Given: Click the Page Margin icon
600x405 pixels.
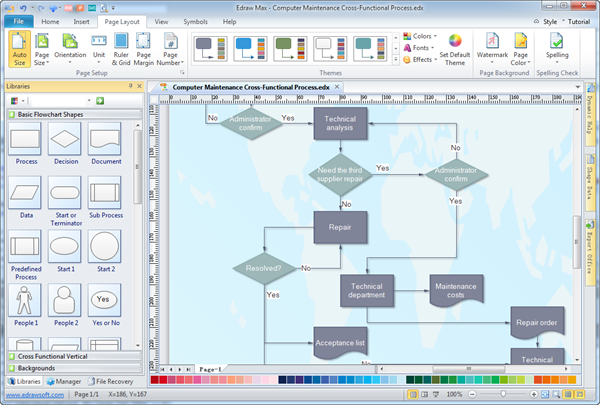Looking at the screenshot, I should pos(144,49).
